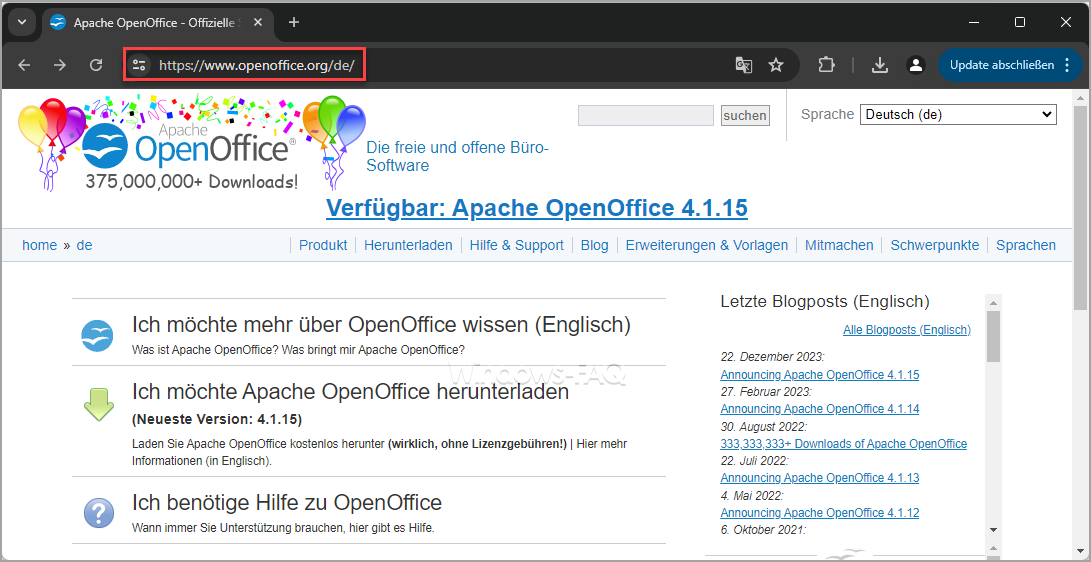Click the suchen search button
This screenshot has height=562, width=1091.
[x=745, y=116]
